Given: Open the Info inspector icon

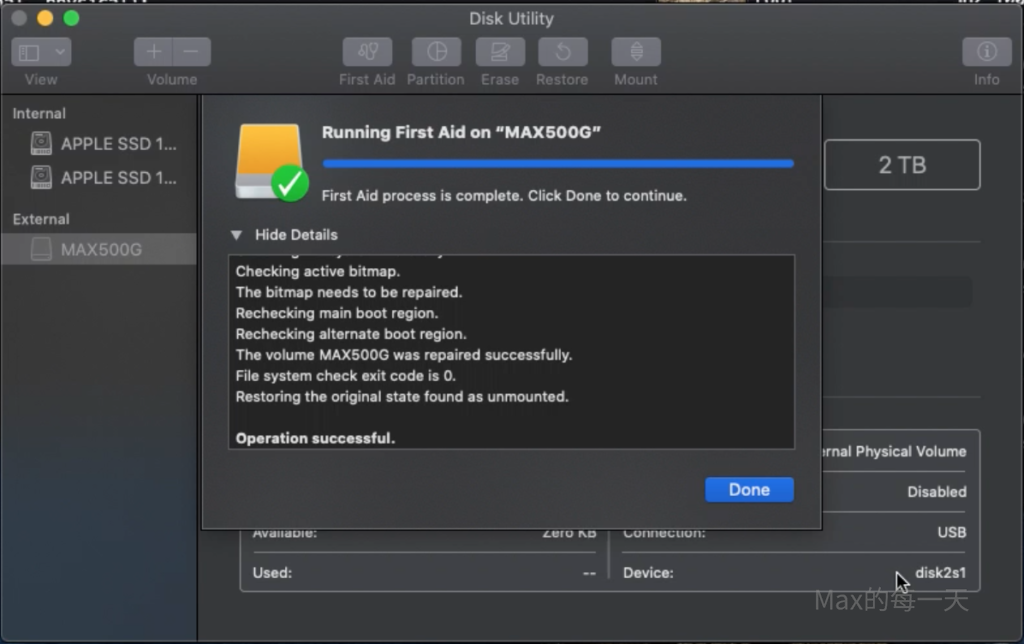Looking at the screenshot, I should pyautogui.click(x=986, y=52).
